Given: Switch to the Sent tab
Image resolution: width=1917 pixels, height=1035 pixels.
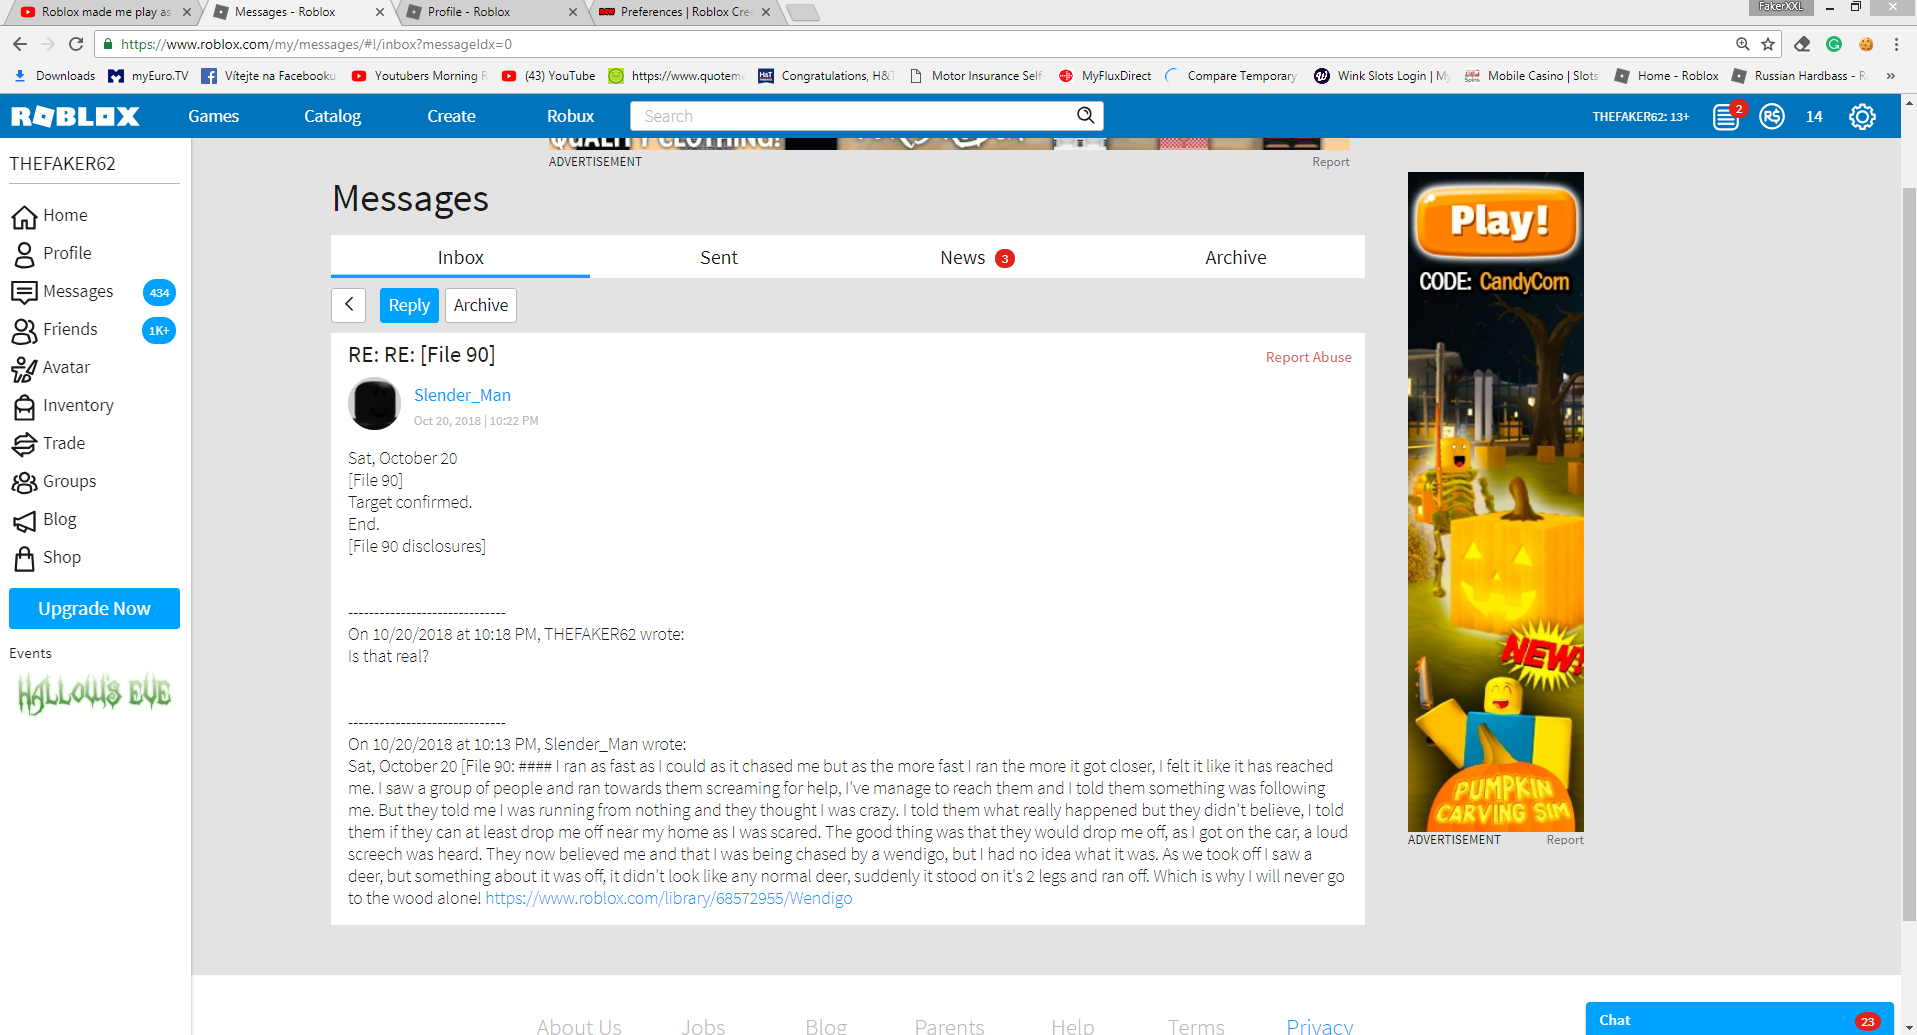Looking at the screenshot, I should click(719, 257).
